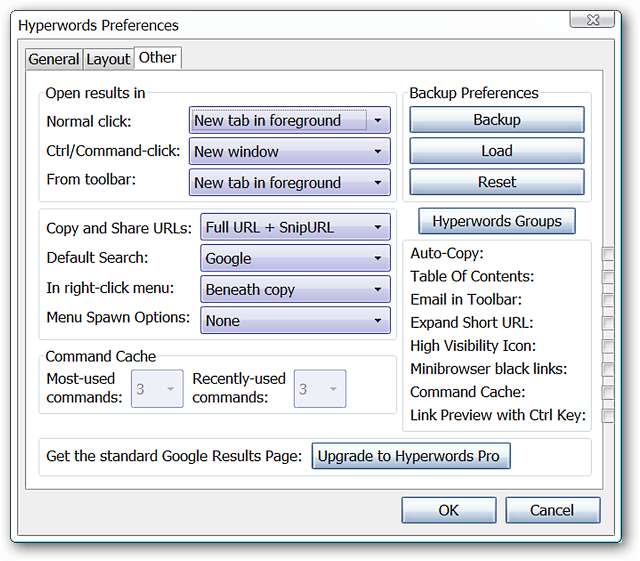Expand the Copy and Share URLs dropdown
The height and width of the screenshot is (561, 640).
(295, 228)
